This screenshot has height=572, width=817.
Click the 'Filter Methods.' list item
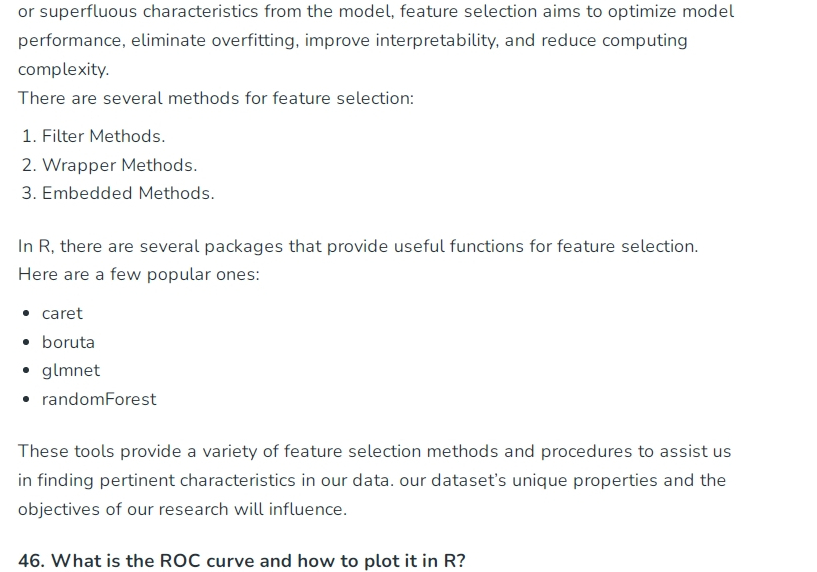coord(103,136)
